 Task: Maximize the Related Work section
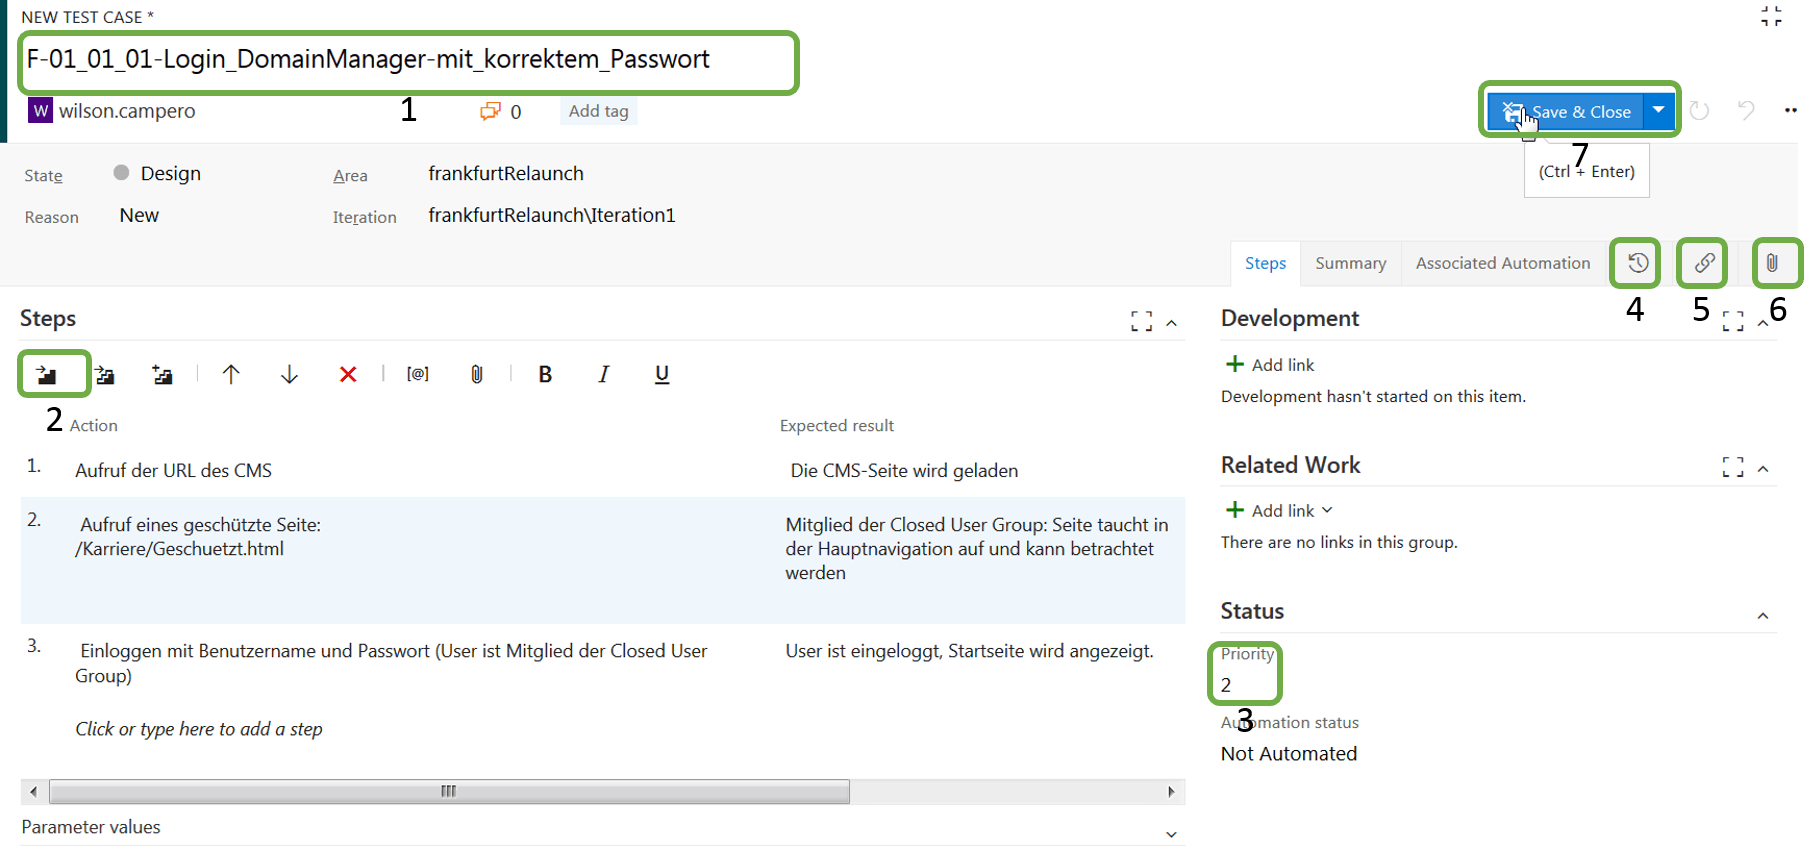[x=1733, y=467]
